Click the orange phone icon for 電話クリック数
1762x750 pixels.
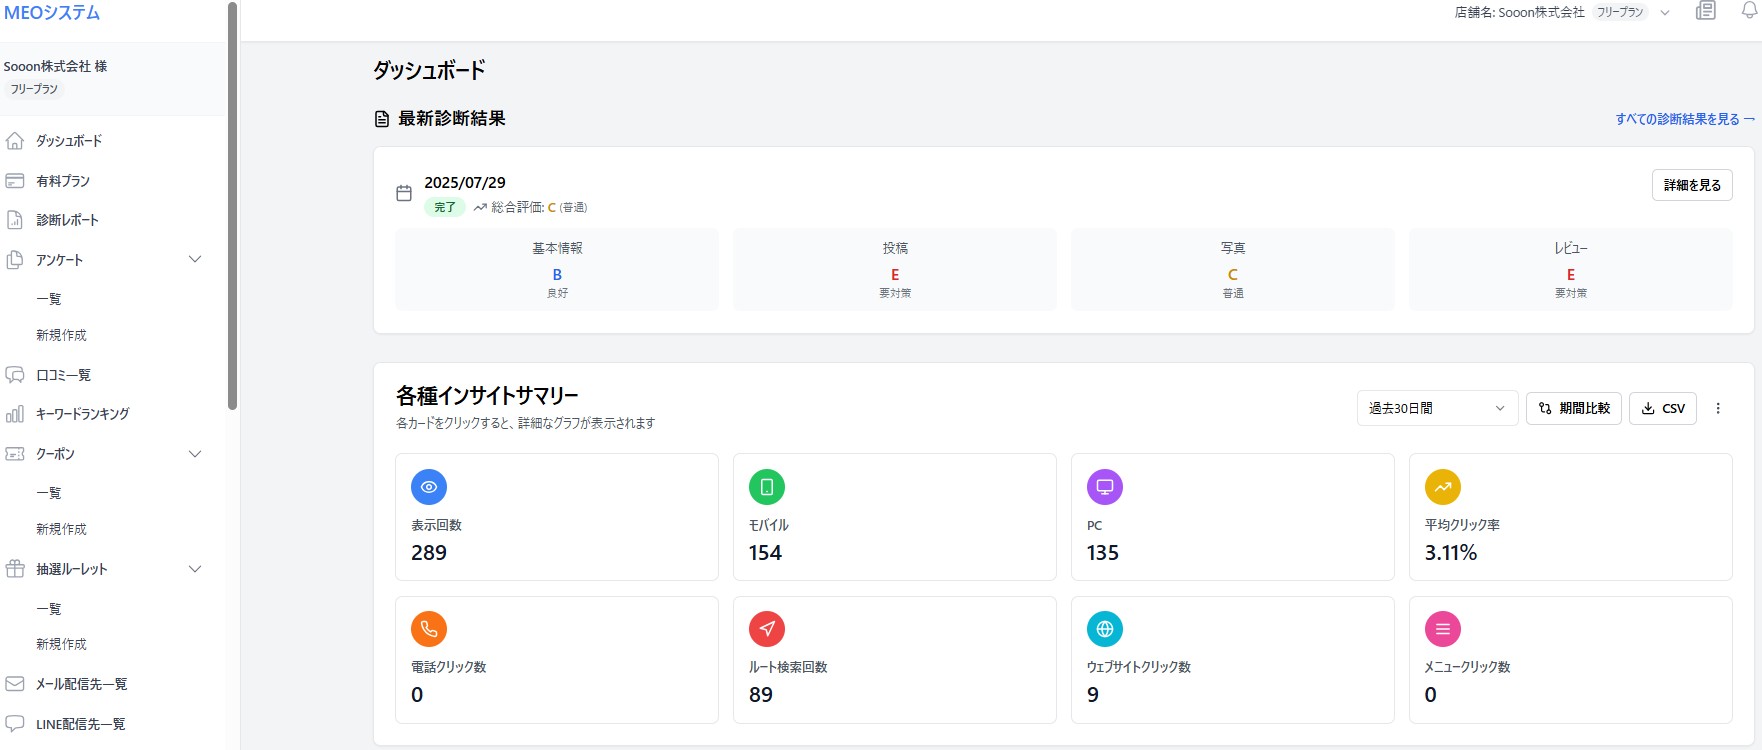[429, 629]
